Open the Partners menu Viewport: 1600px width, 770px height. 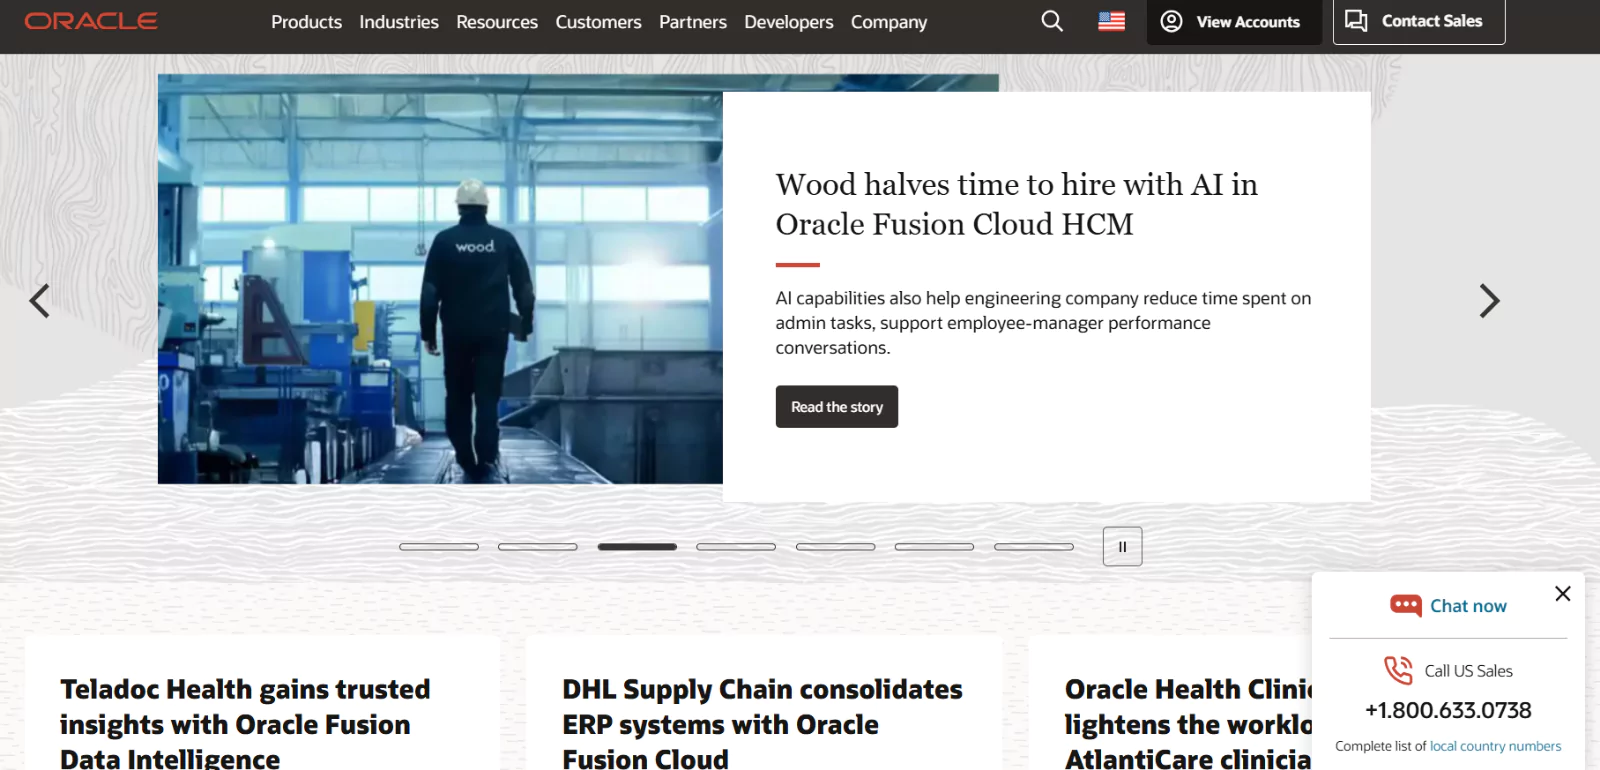pos(693,22)
